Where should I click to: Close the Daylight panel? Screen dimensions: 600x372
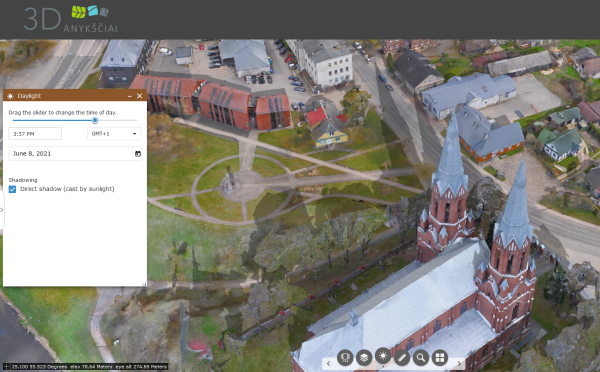tap(139, 96)
